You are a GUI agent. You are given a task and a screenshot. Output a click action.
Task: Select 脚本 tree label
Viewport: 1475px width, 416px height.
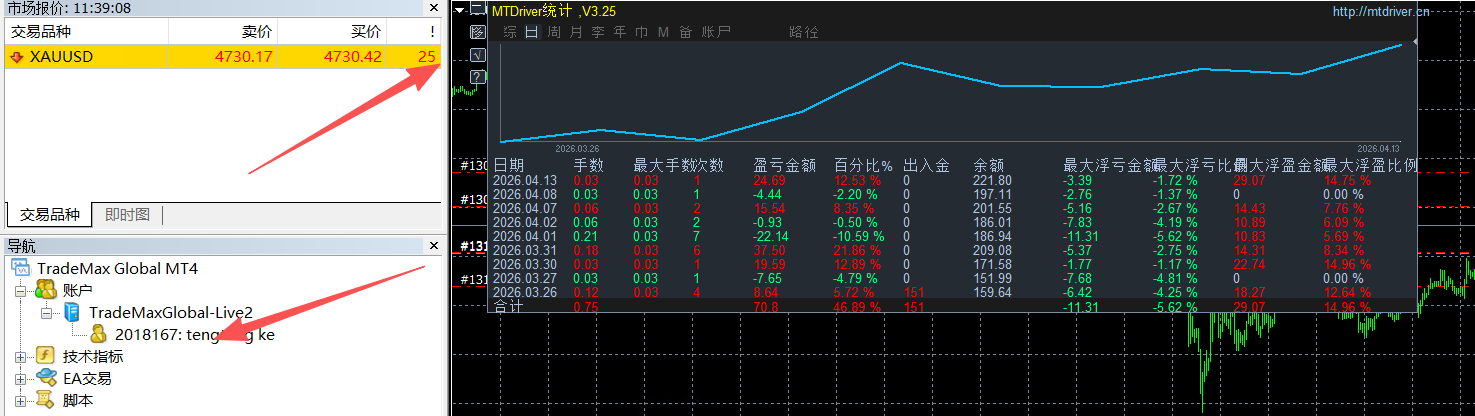tap(77, 400)
